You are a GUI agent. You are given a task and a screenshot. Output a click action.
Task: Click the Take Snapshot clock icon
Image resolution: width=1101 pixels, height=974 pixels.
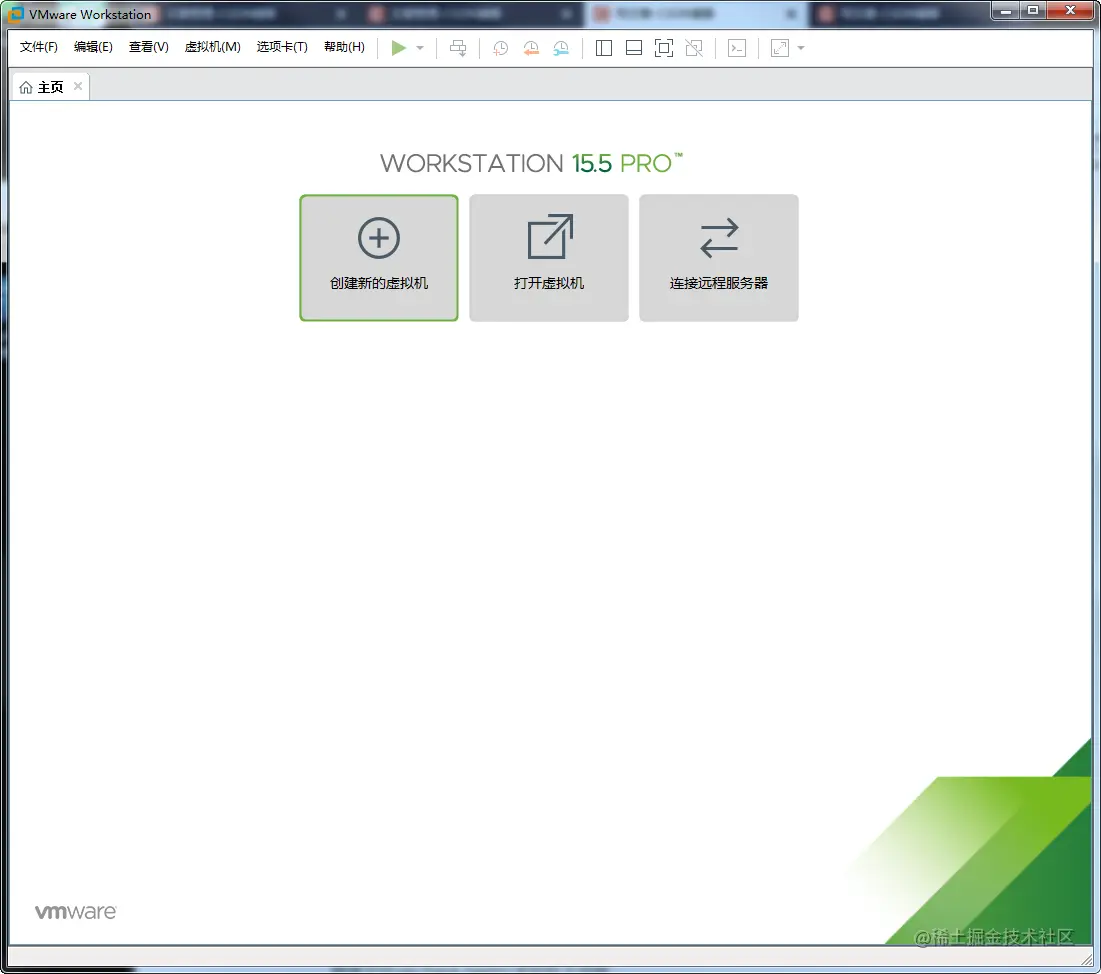pyautogui.click(x=500, y=48)
